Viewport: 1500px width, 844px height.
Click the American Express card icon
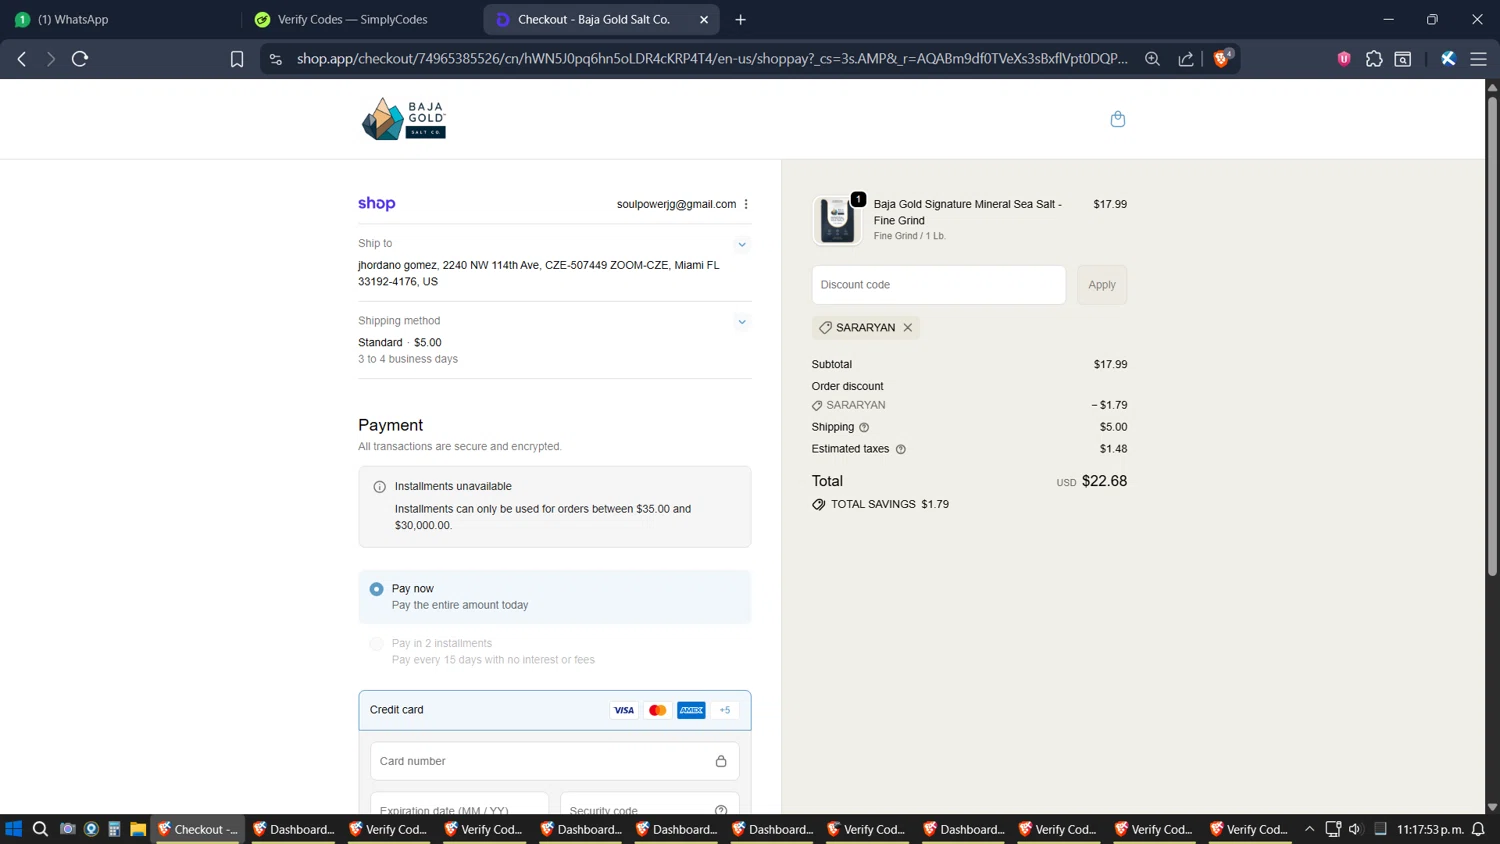coord(691,710)
